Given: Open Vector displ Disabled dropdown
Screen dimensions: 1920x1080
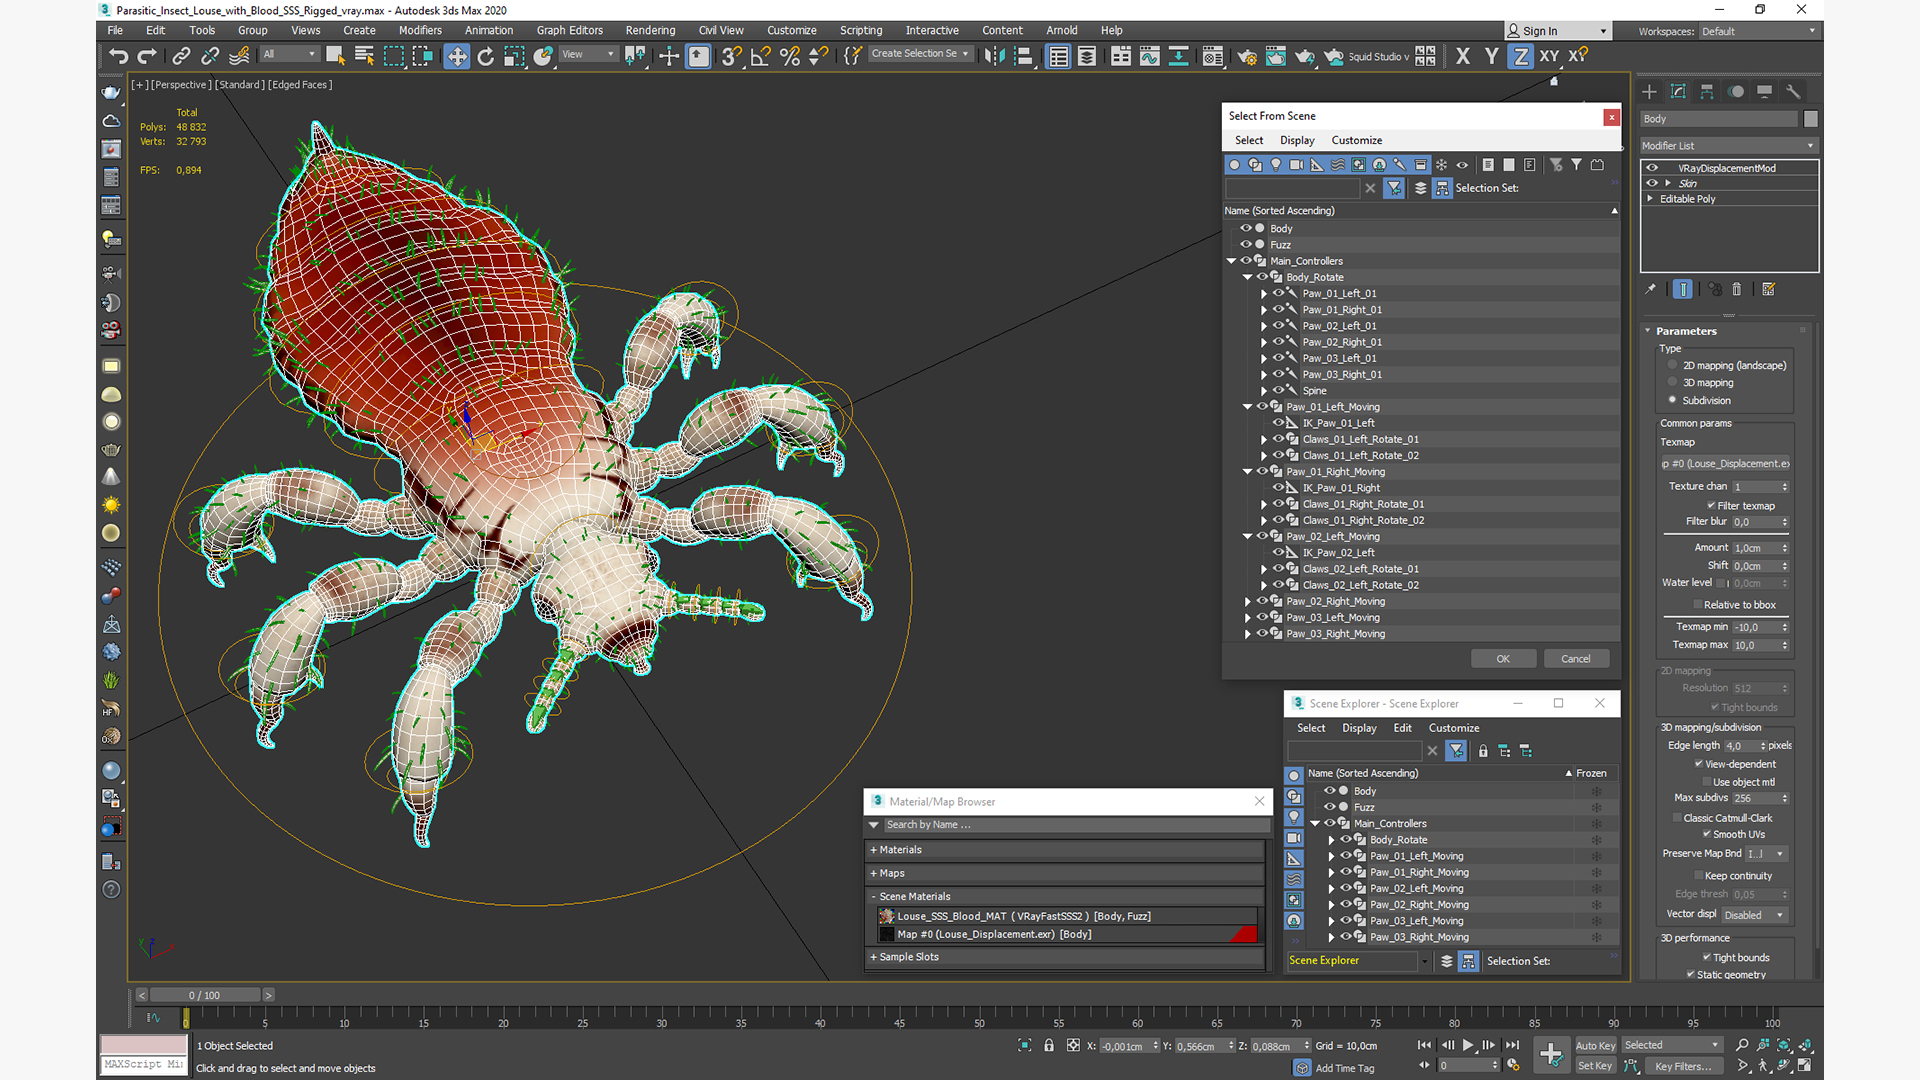Looking at the screenshot, I should (x=1753, y=915).
